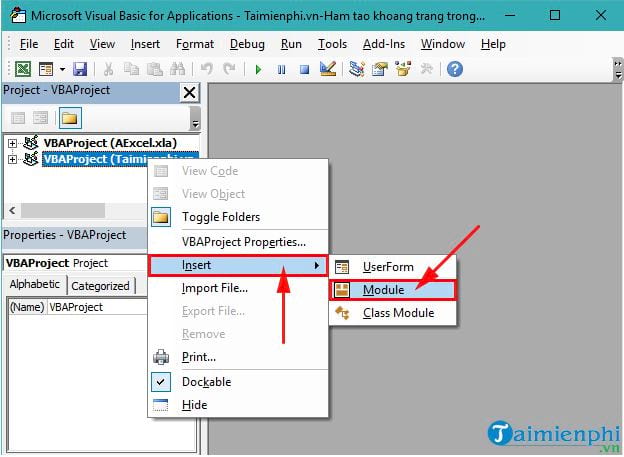Click the Reset stop toolbar icon

[x=304, y=70]
